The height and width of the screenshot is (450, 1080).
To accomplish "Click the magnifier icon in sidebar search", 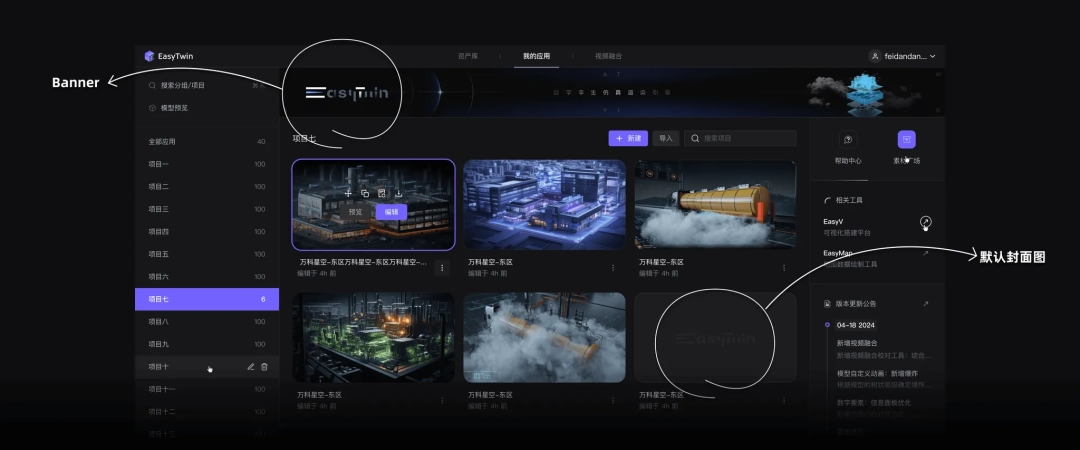I will pos(152,85).
